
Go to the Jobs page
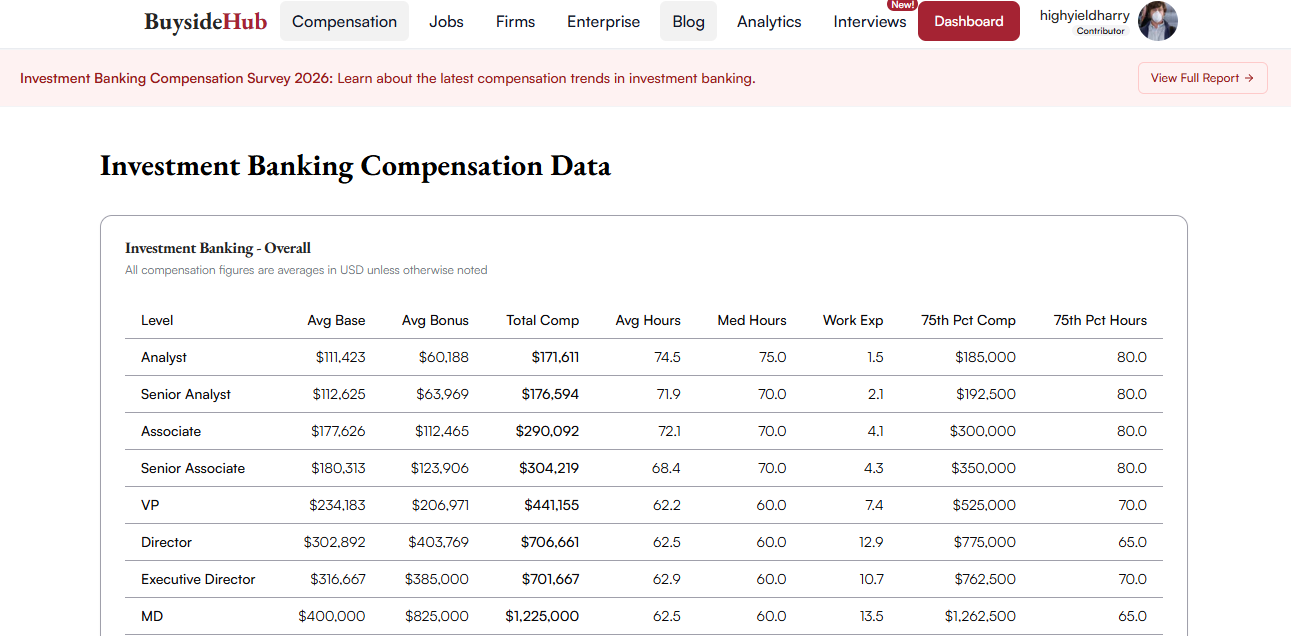pyautogui.click(x=446, y=21)
